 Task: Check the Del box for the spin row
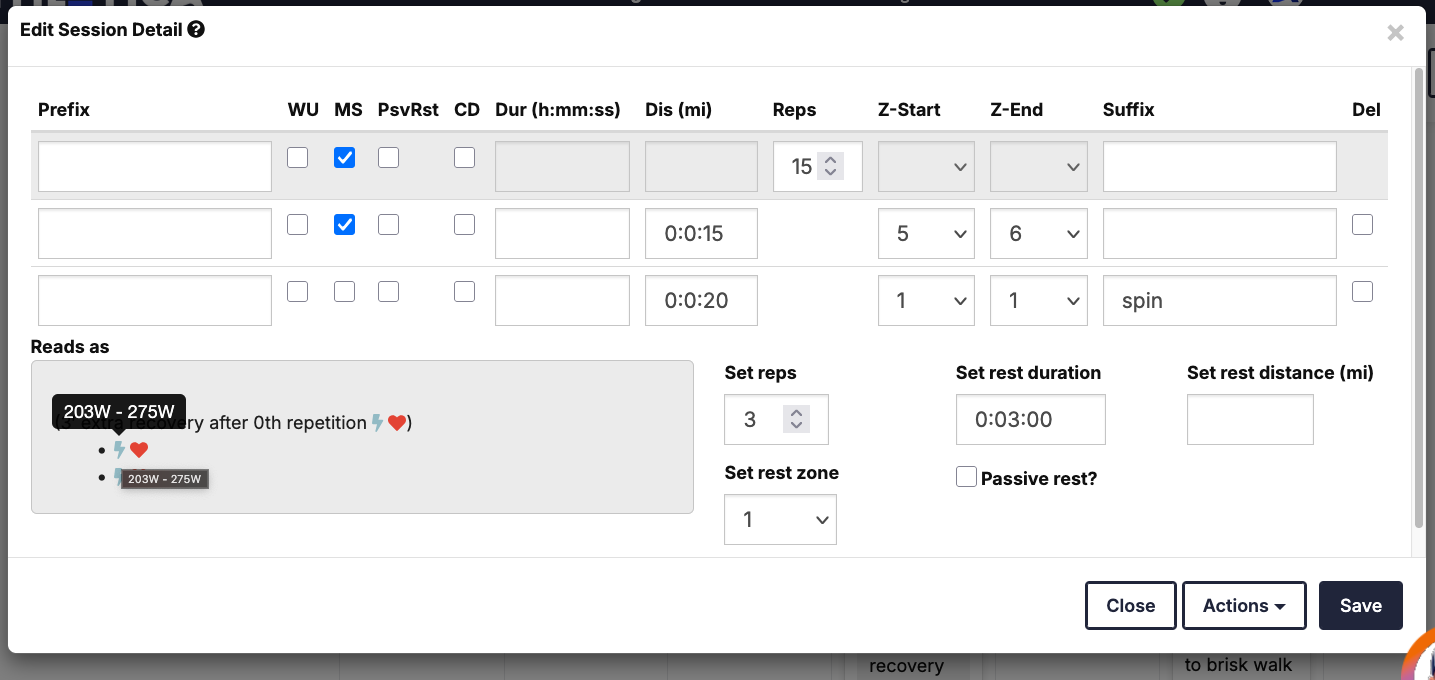(x=1362, y=292)
